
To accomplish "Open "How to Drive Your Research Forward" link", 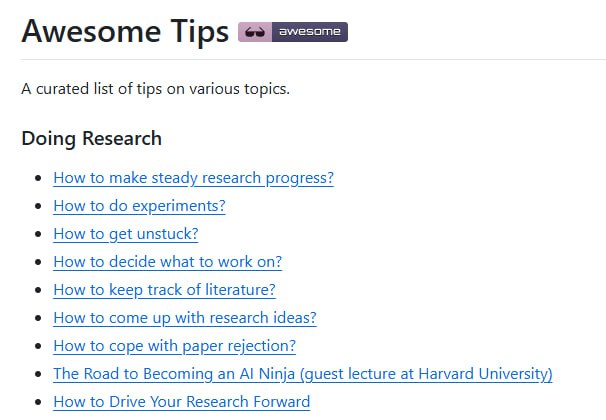I will pyautogui.click(x=181, y=402).
